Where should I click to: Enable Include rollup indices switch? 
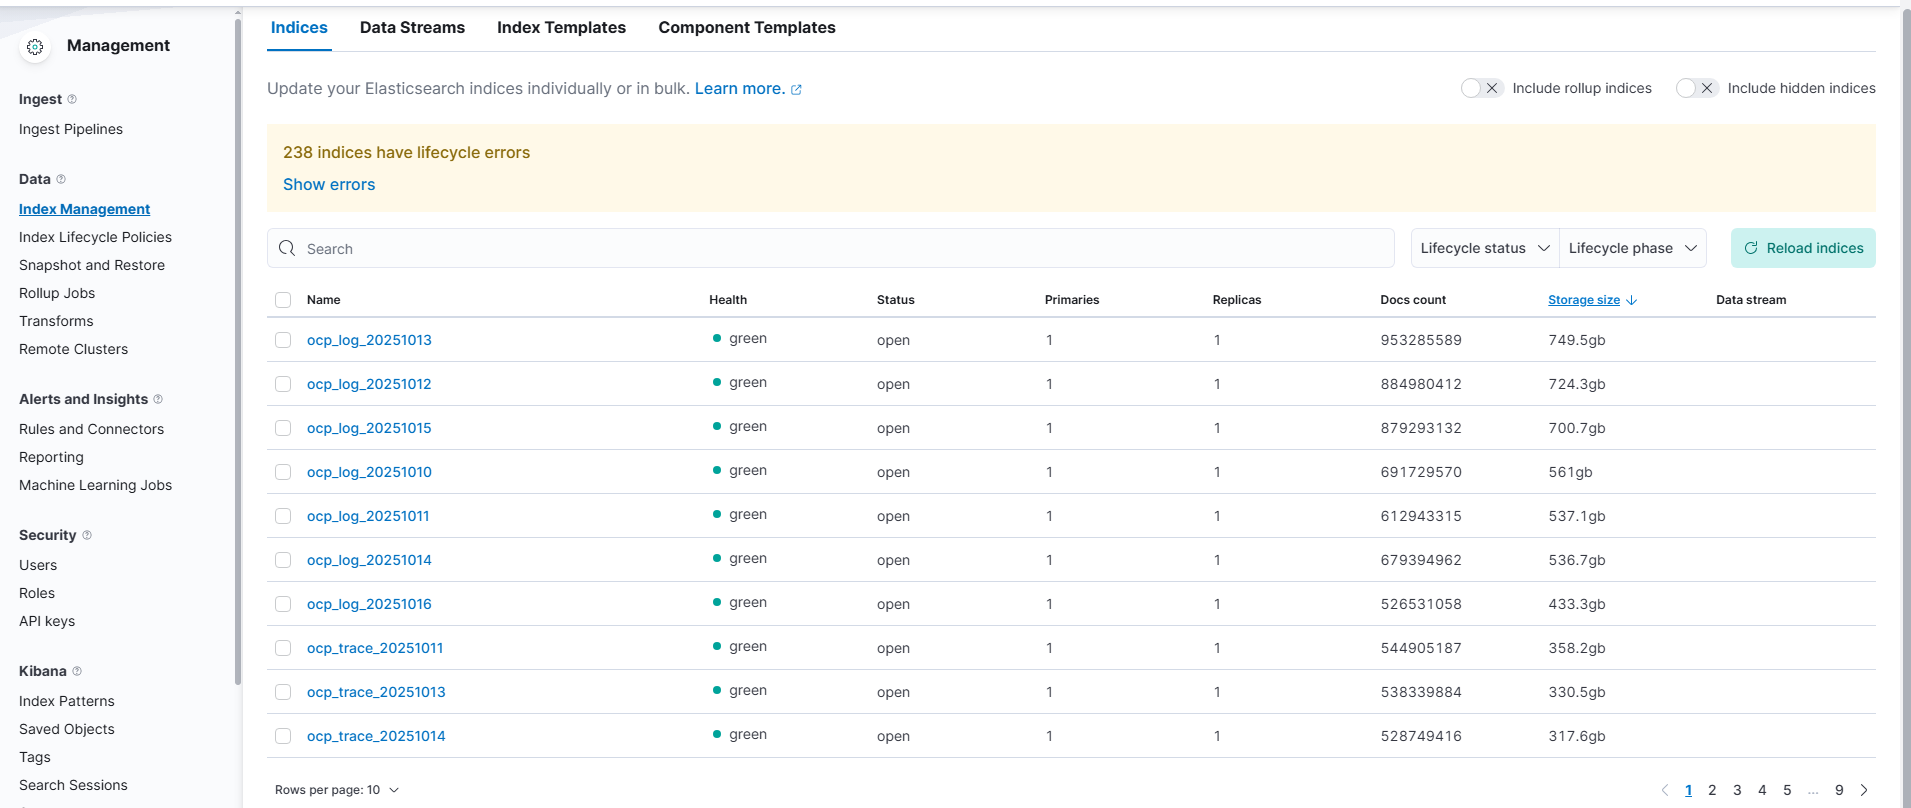click(x=1481, y=88)
